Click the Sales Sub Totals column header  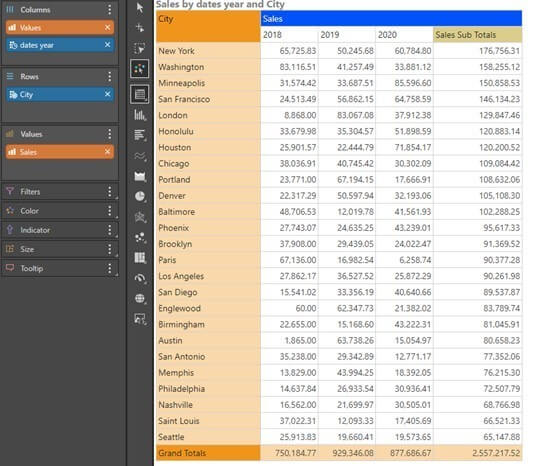(x=477, y=35)
